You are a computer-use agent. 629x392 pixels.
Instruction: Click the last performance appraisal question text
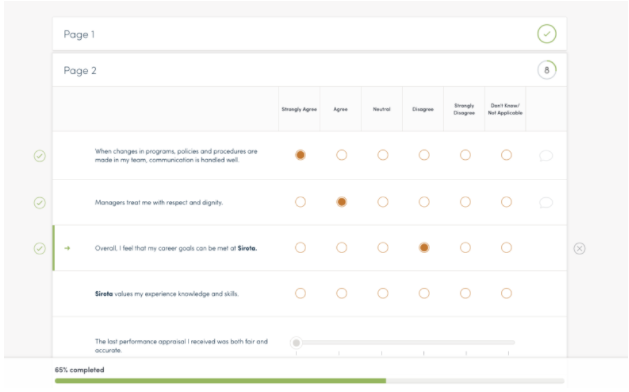[181, 346]
